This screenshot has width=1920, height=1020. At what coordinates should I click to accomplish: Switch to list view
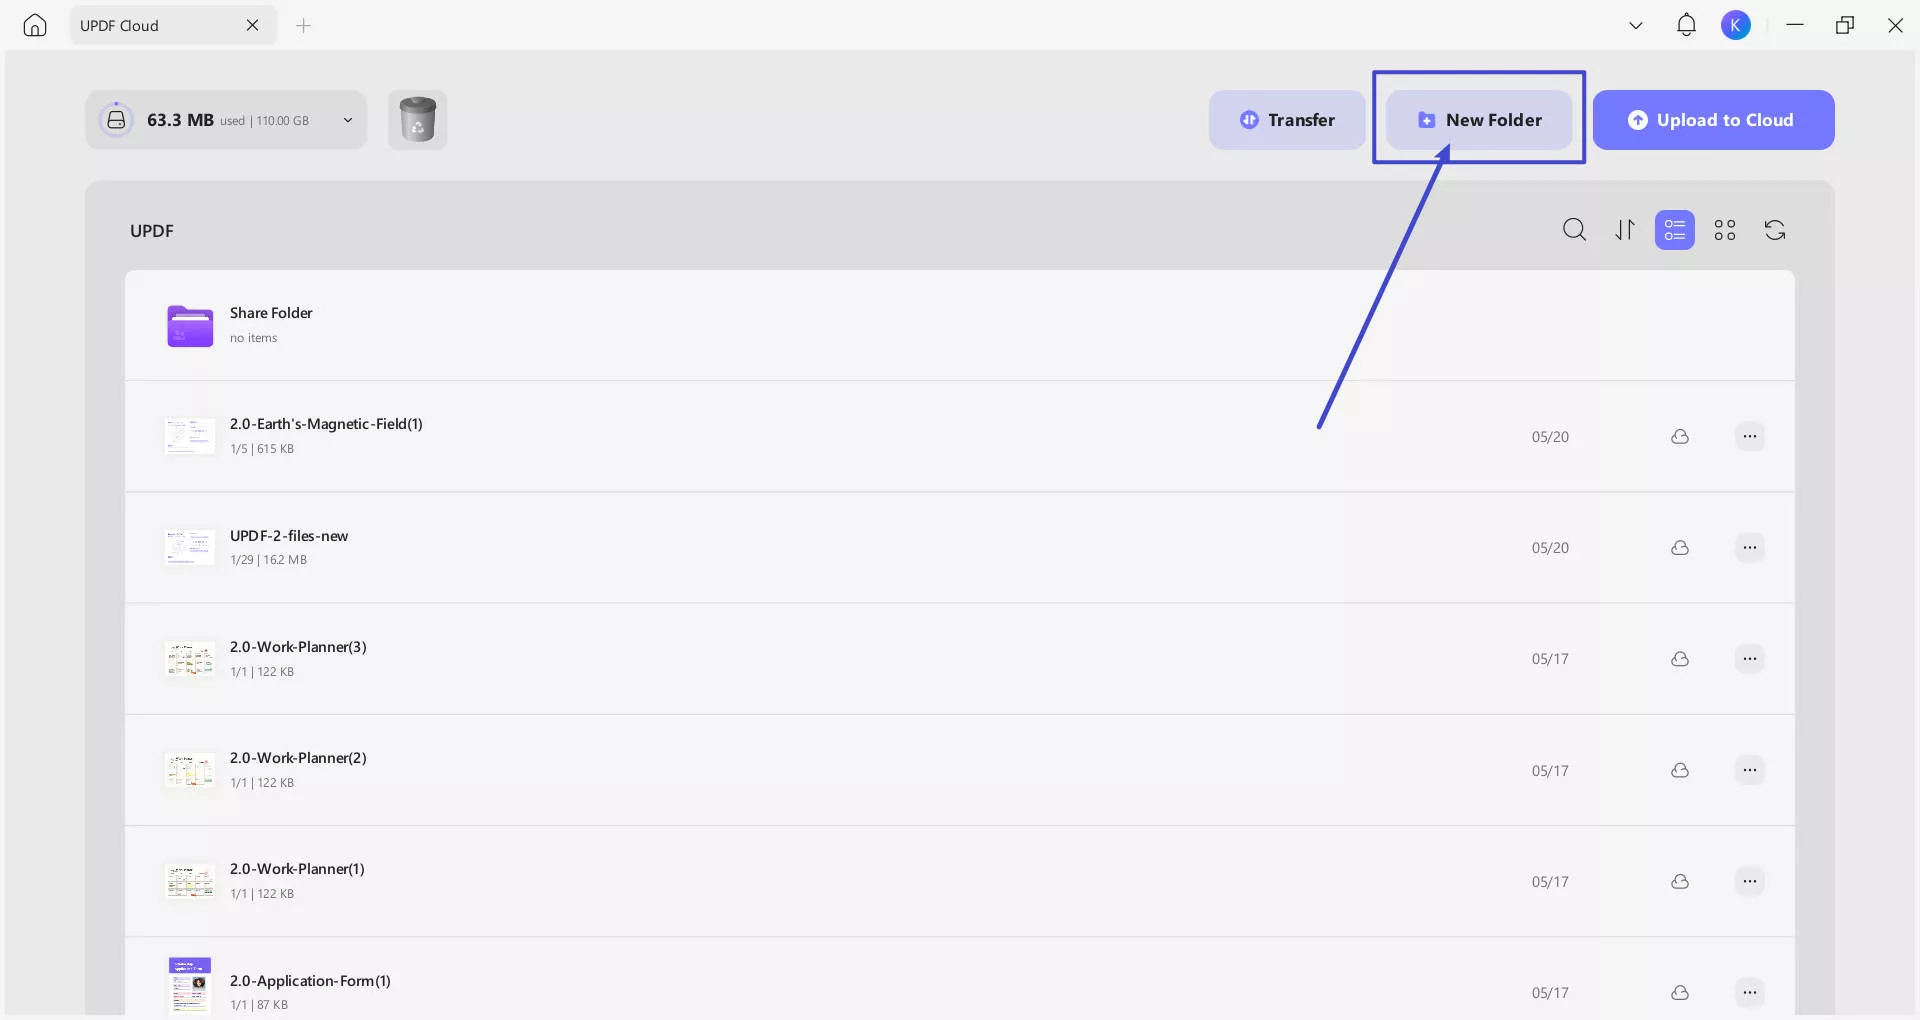point(1675,230)
